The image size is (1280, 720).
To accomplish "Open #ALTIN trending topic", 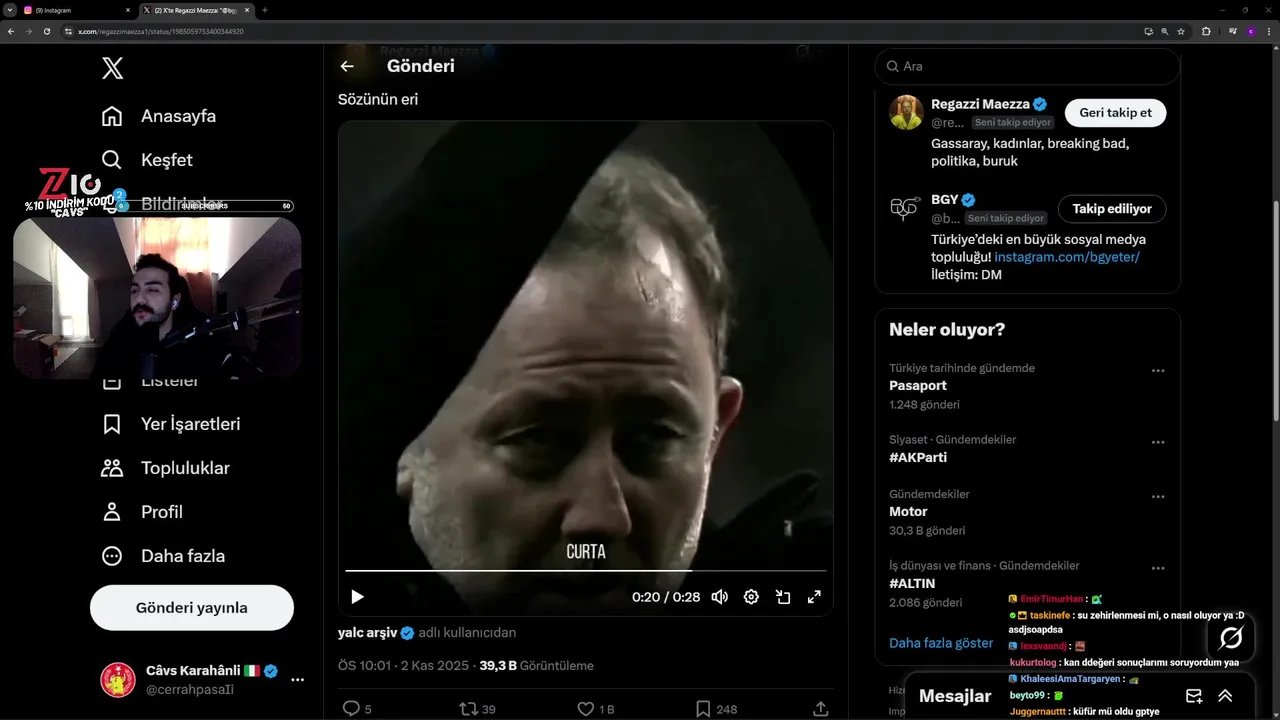I will [912, 583].
